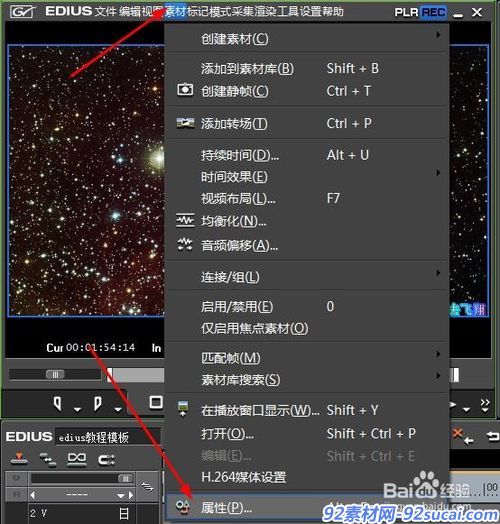
Task: Open the dropdown below fast-forward icon
Action: (485, 410)
